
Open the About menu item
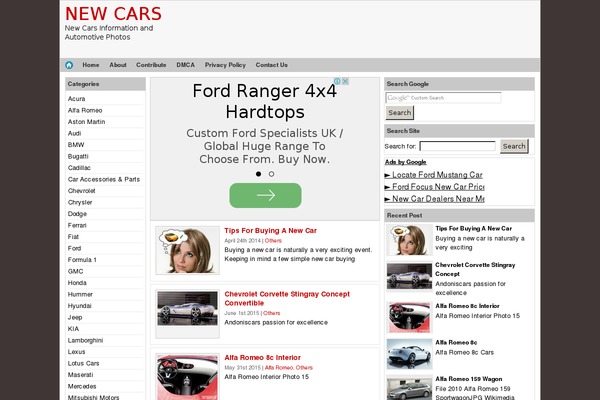[x=118, y=65]
